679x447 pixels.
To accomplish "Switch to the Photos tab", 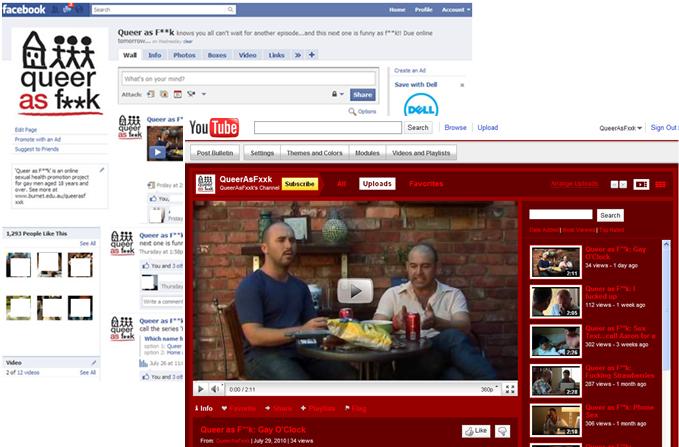I will [184, 55].
